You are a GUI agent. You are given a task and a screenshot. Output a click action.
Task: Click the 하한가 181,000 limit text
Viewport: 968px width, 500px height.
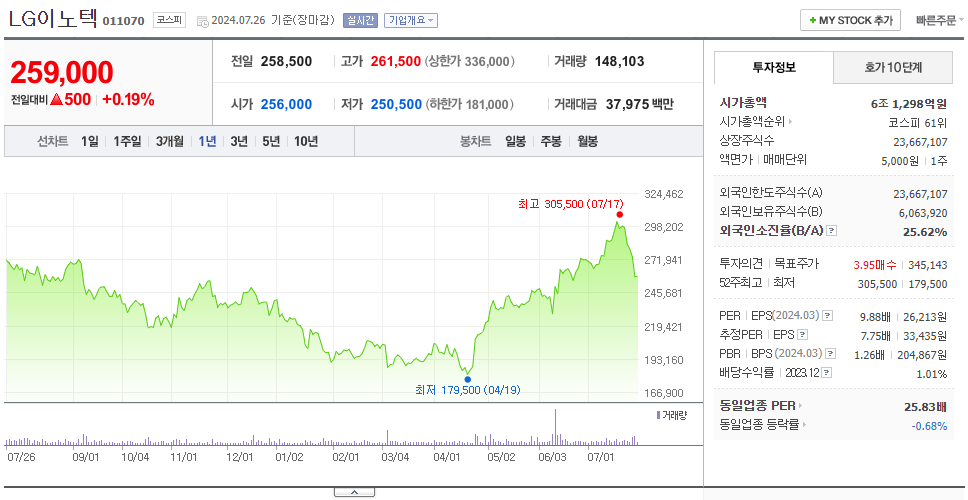click(x=470, y=104)
